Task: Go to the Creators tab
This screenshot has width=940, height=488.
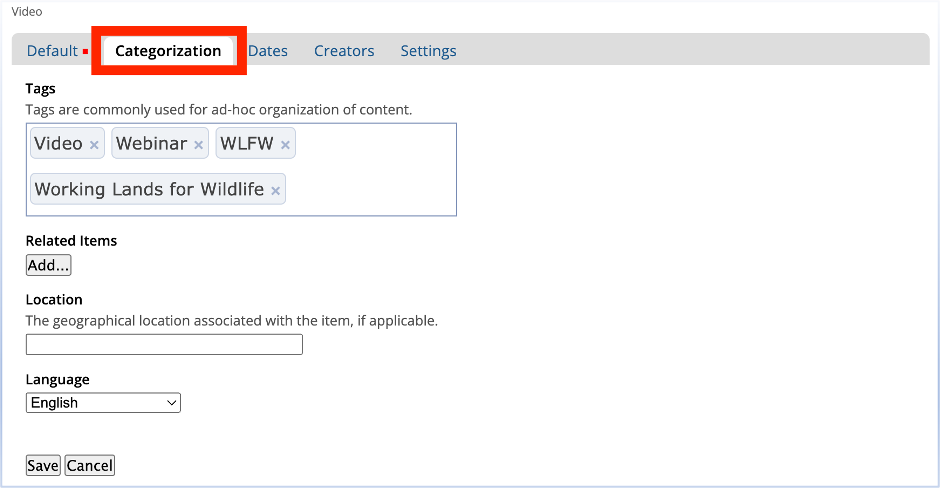Action: click(x=344, y=51)
